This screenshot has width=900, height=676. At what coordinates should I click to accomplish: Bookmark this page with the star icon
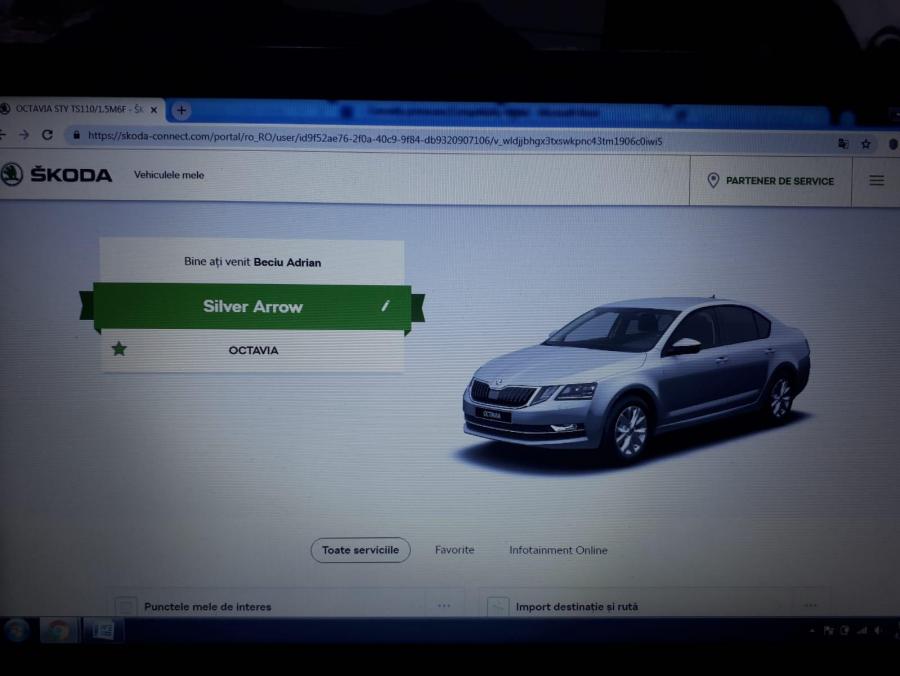tap(866, 143)
